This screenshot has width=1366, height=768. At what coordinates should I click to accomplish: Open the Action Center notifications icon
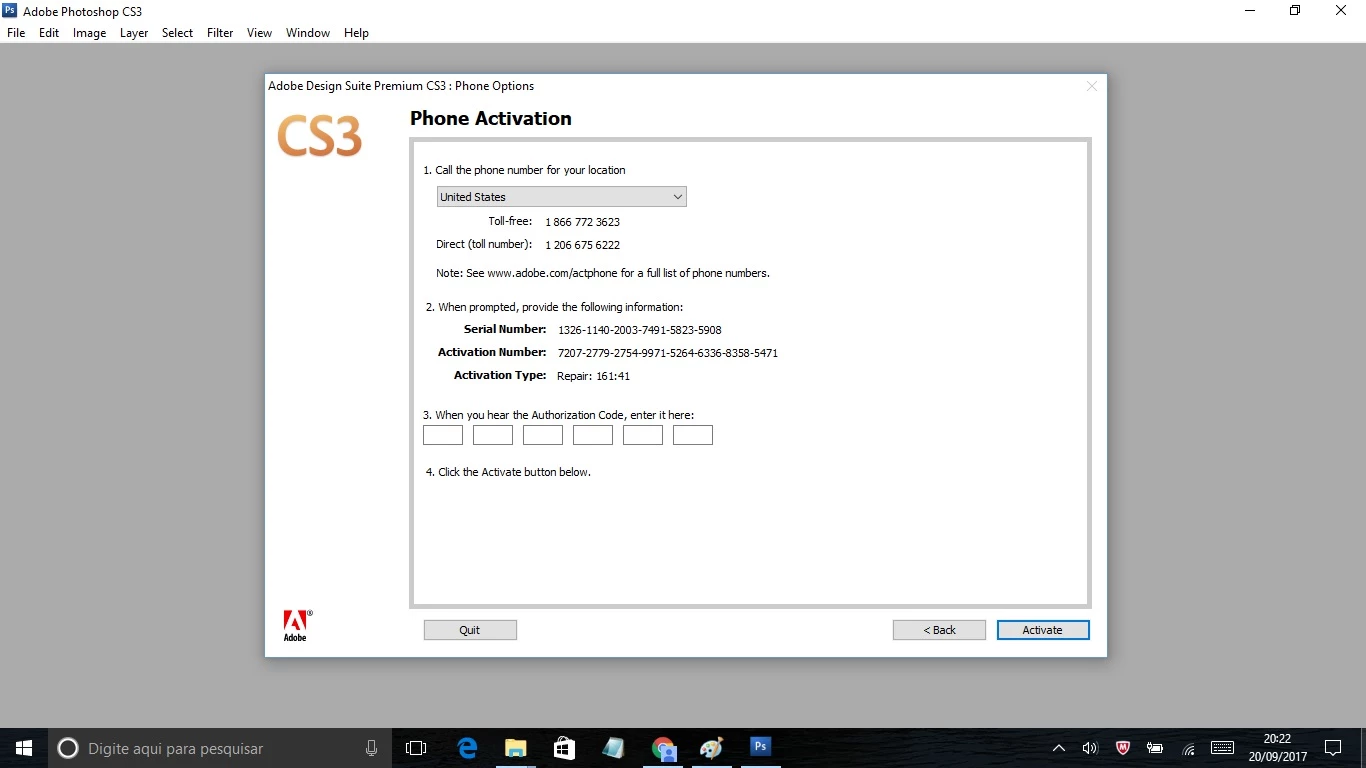[x=1332, y=748]
